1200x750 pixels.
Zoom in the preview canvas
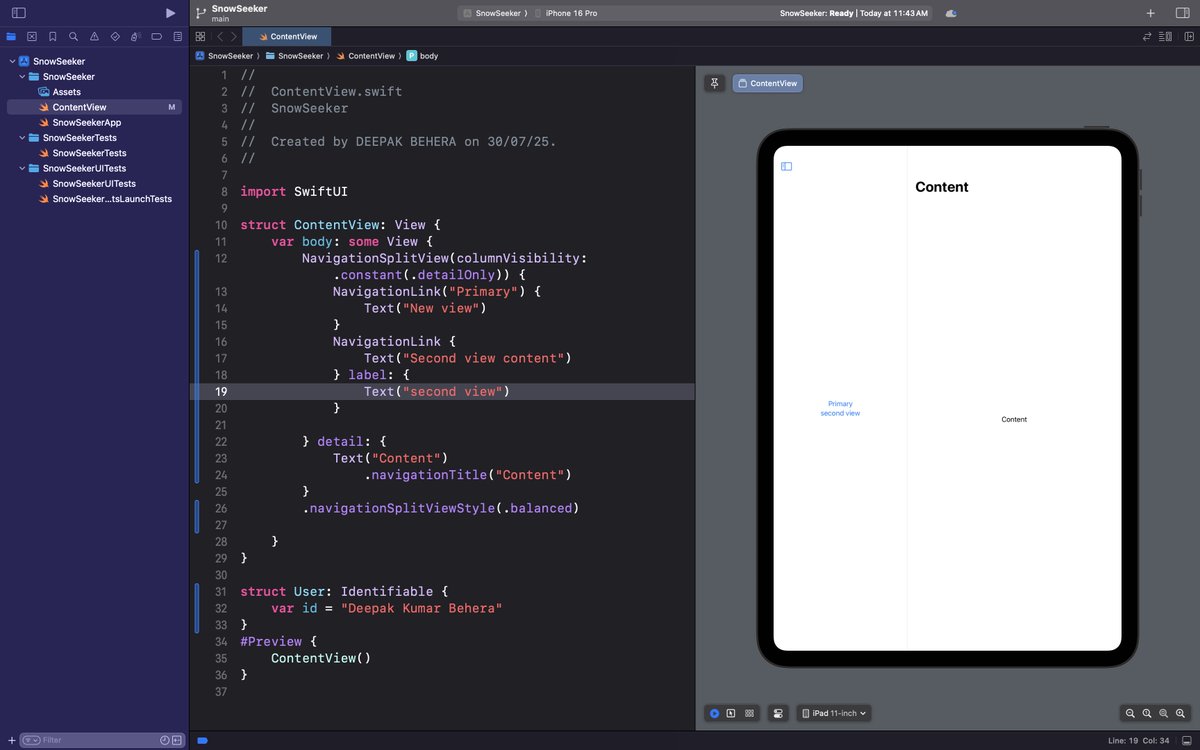tap(1181, 713)
